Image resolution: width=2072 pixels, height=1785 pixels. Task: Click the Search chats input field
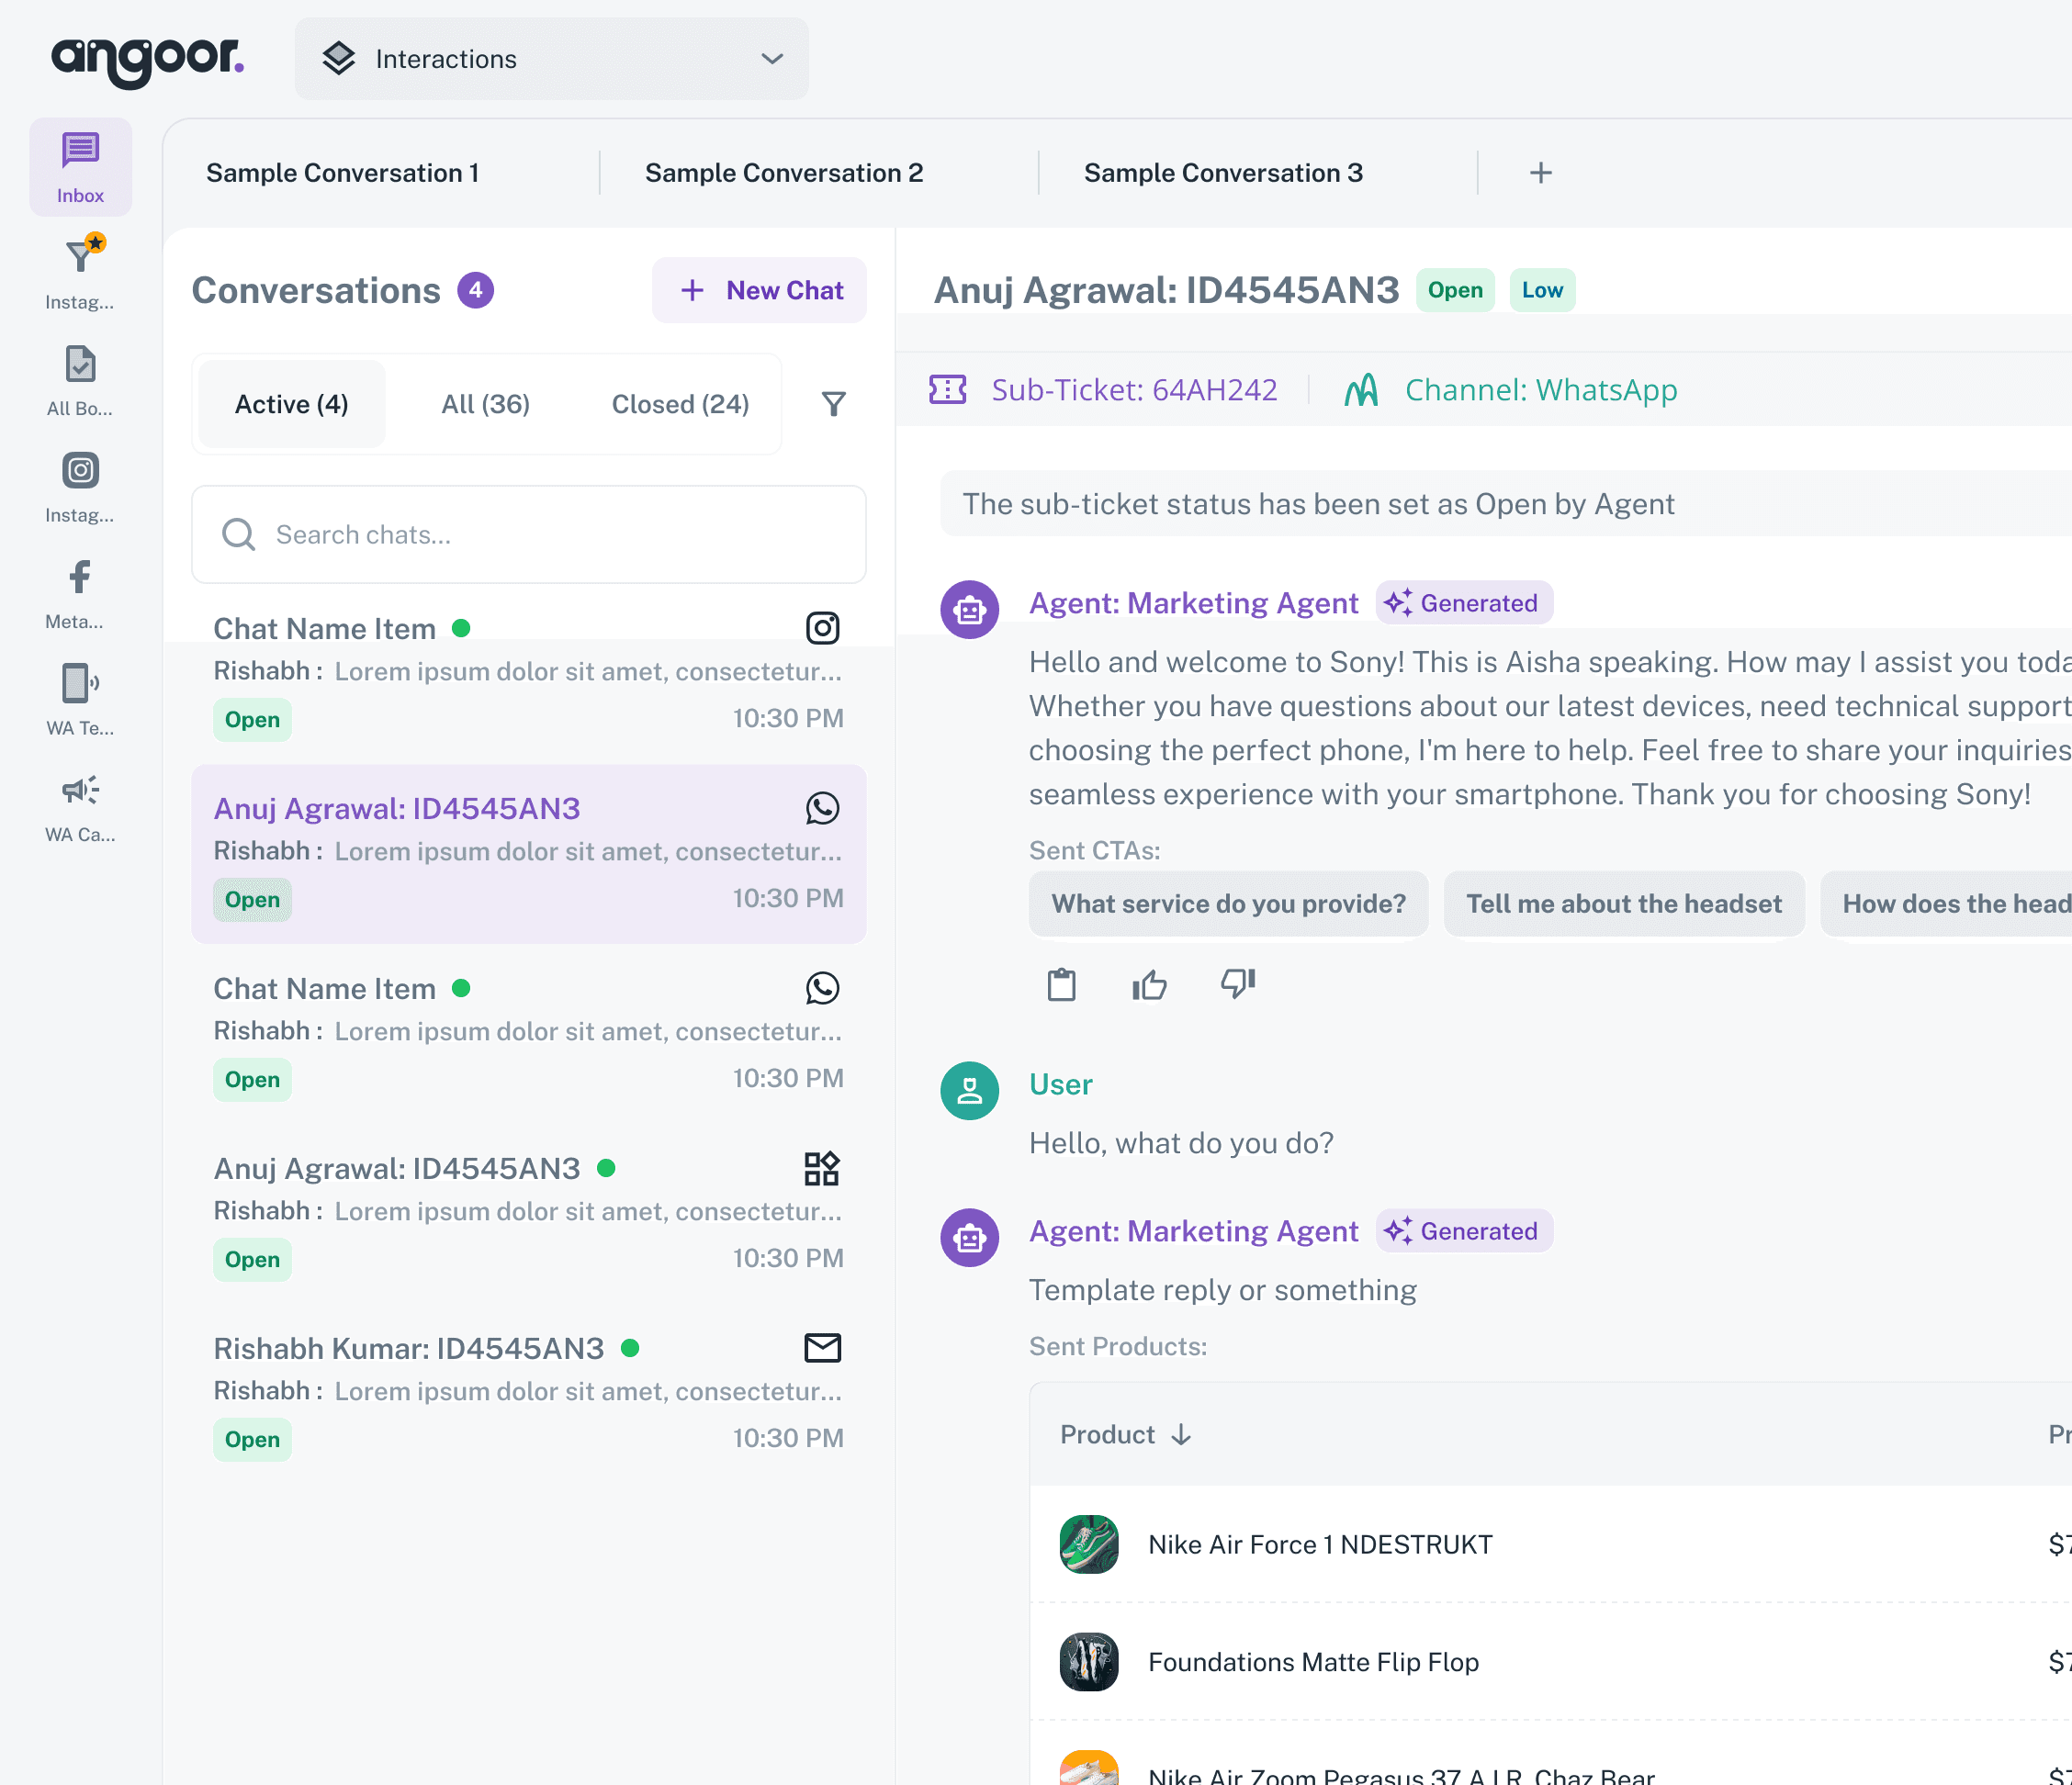coord(528,535)
